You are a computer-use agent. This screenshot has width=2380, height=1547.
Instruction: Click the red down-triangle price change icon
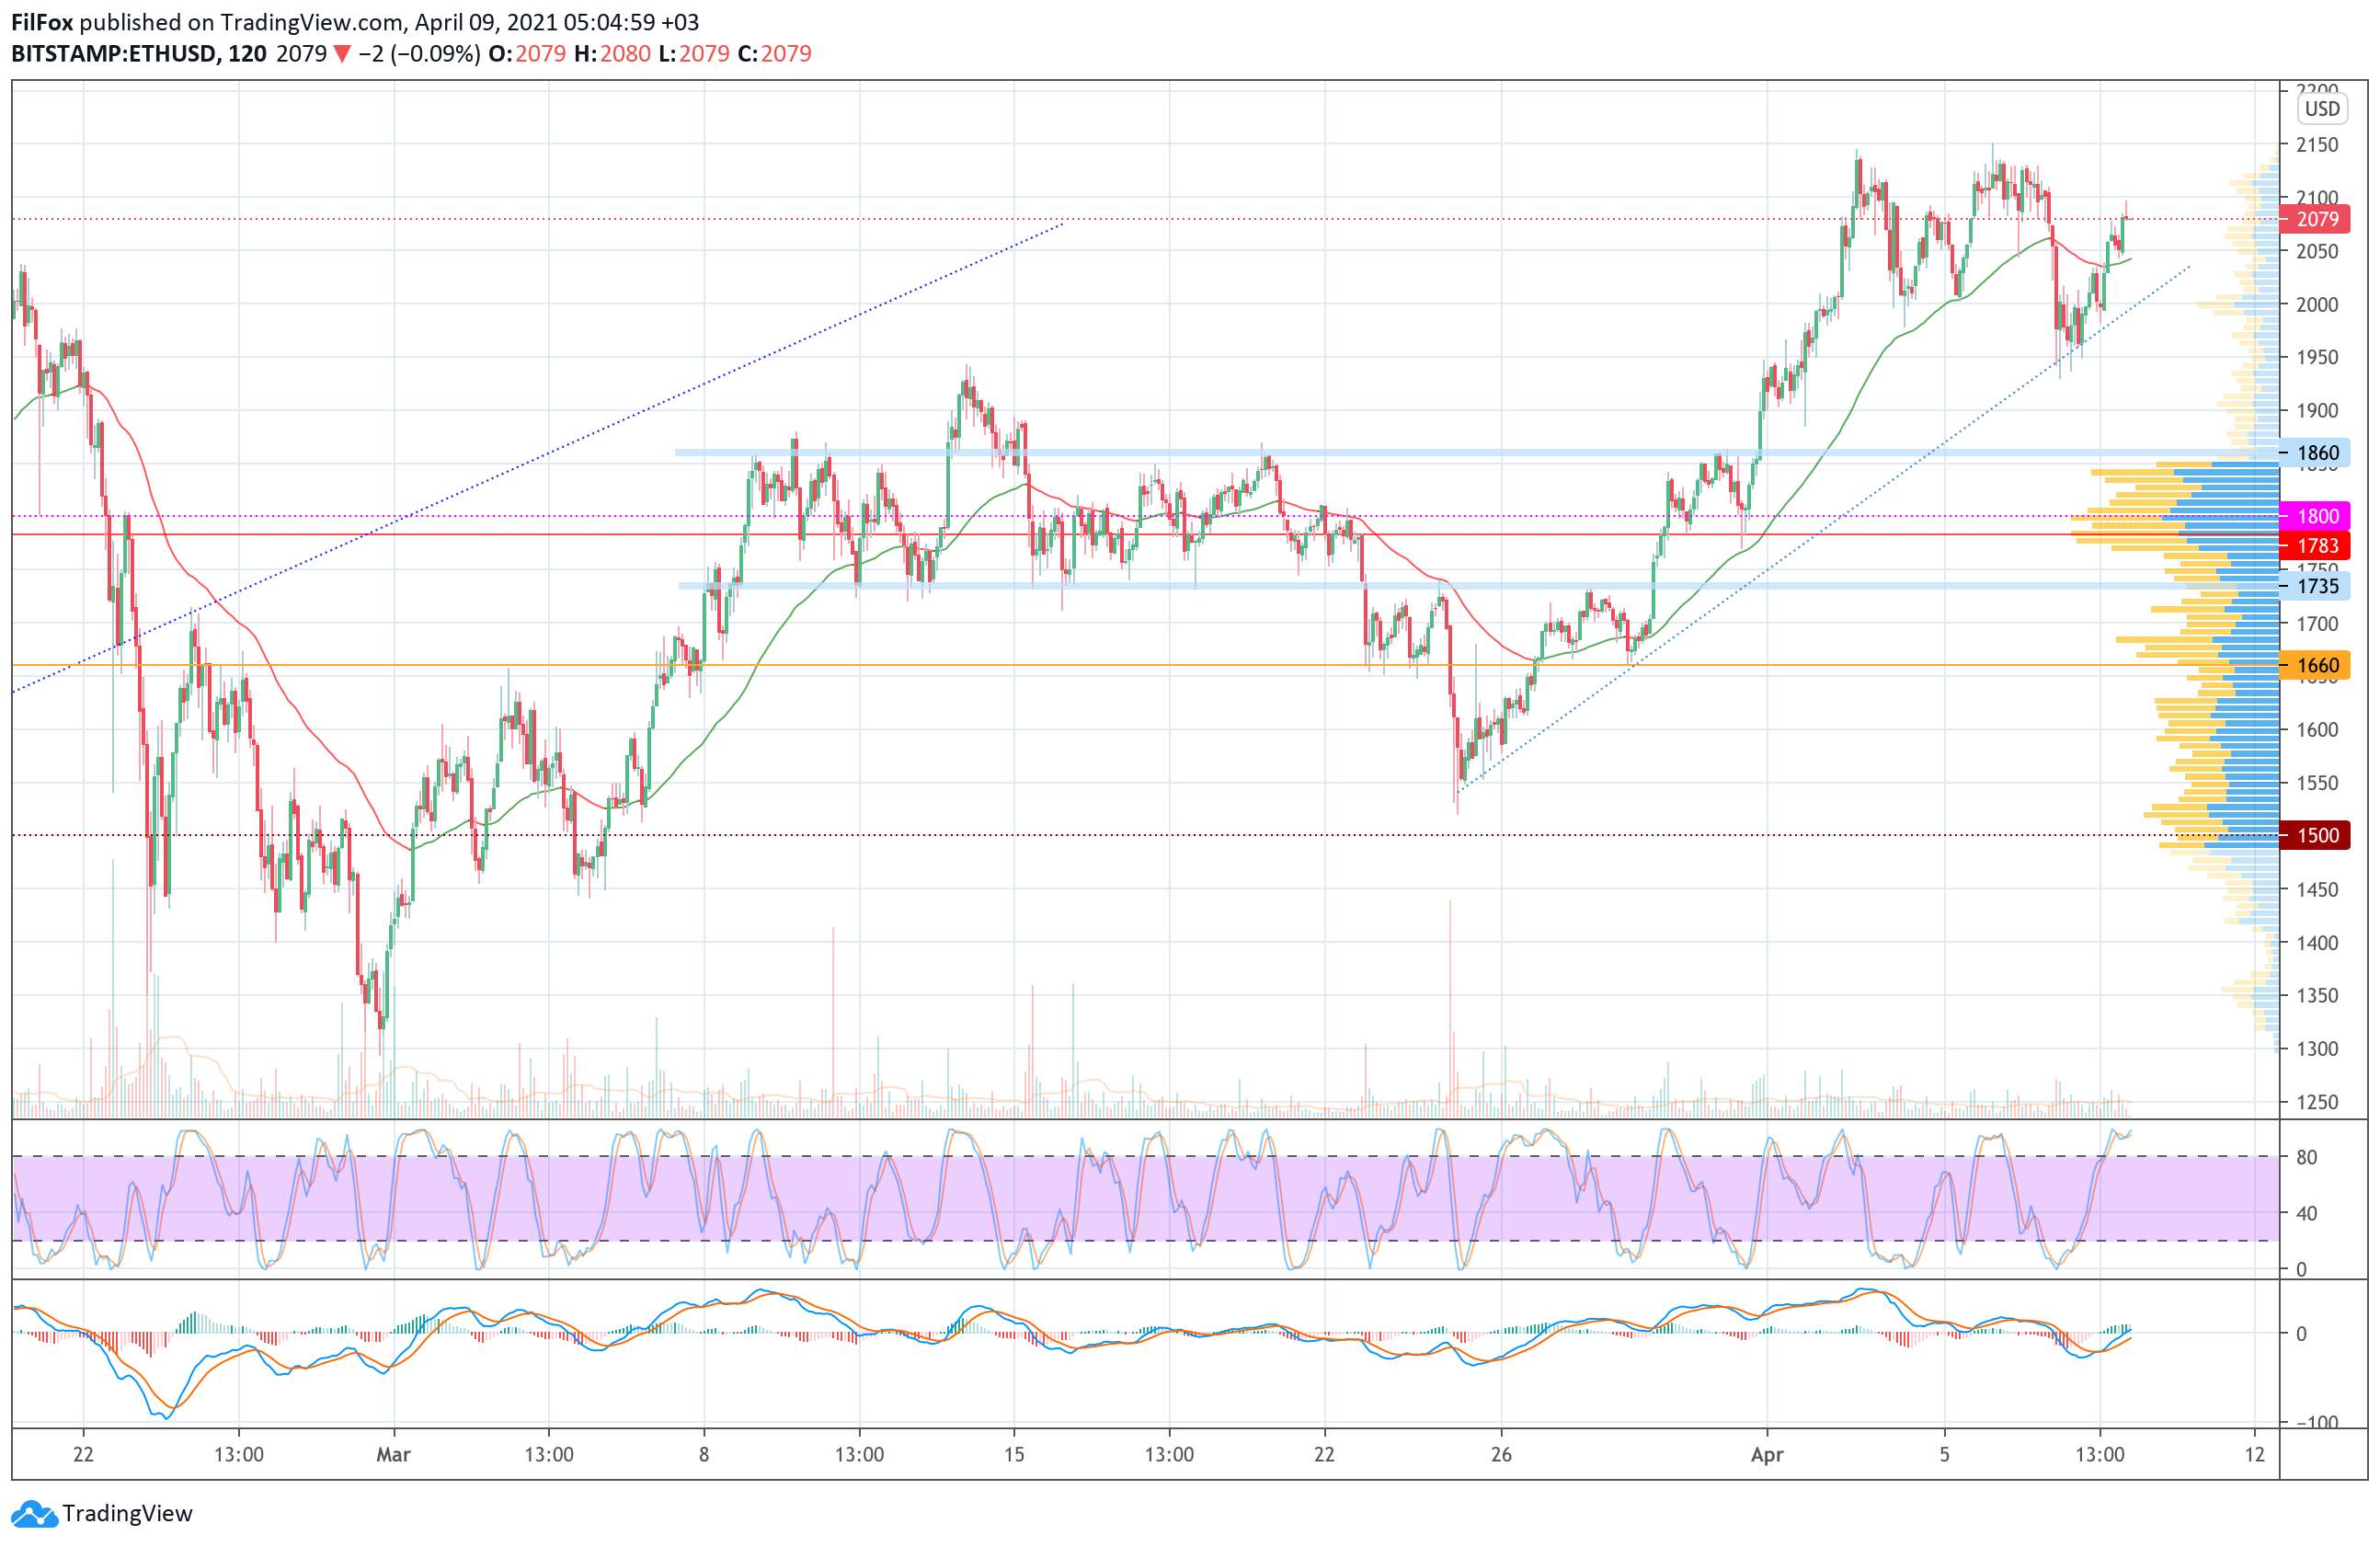(342, 54)
